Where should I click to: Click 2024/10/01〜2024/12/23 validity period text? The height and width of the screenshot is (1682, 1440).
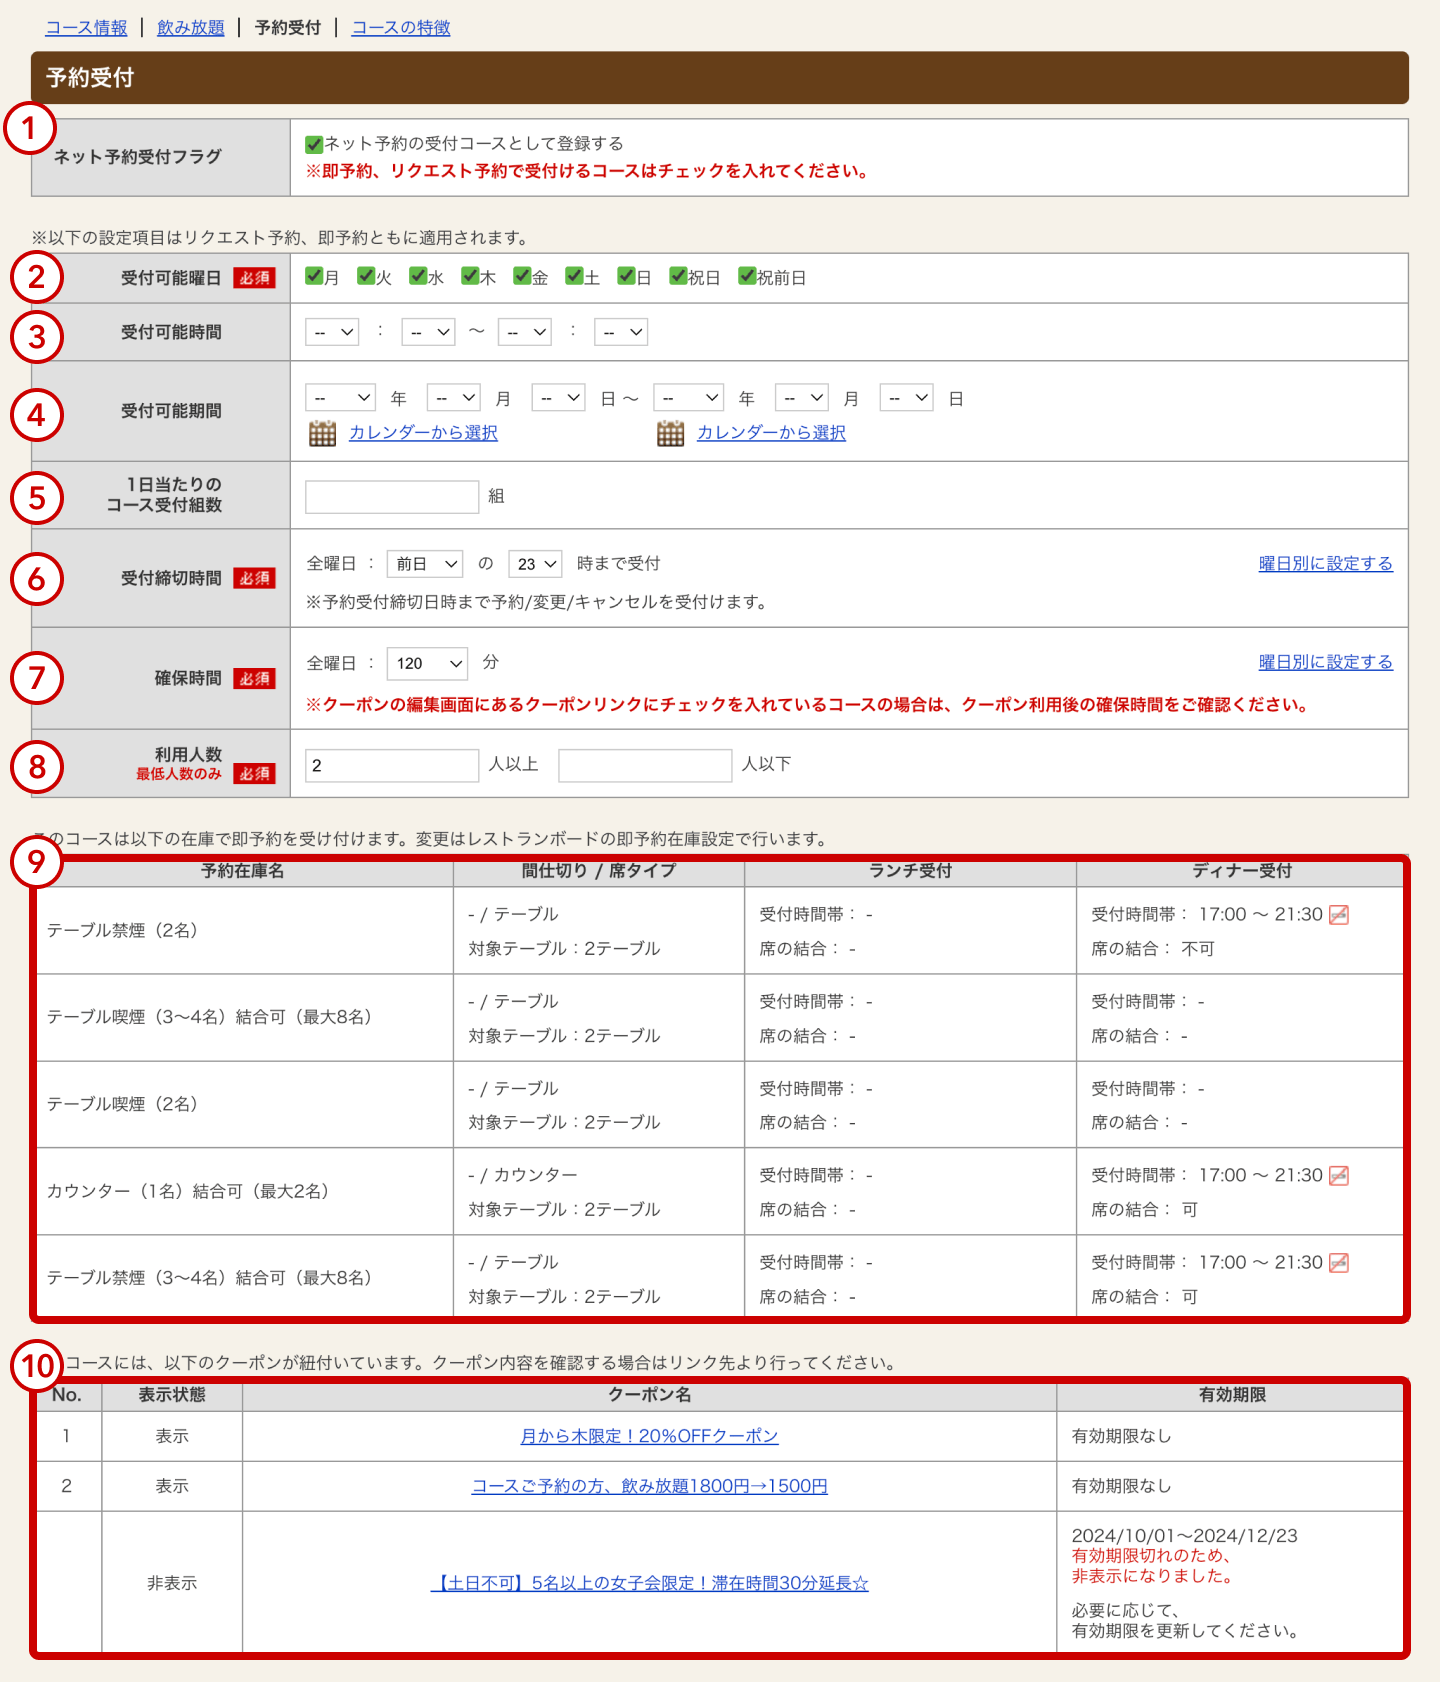coord(1184,1536)
